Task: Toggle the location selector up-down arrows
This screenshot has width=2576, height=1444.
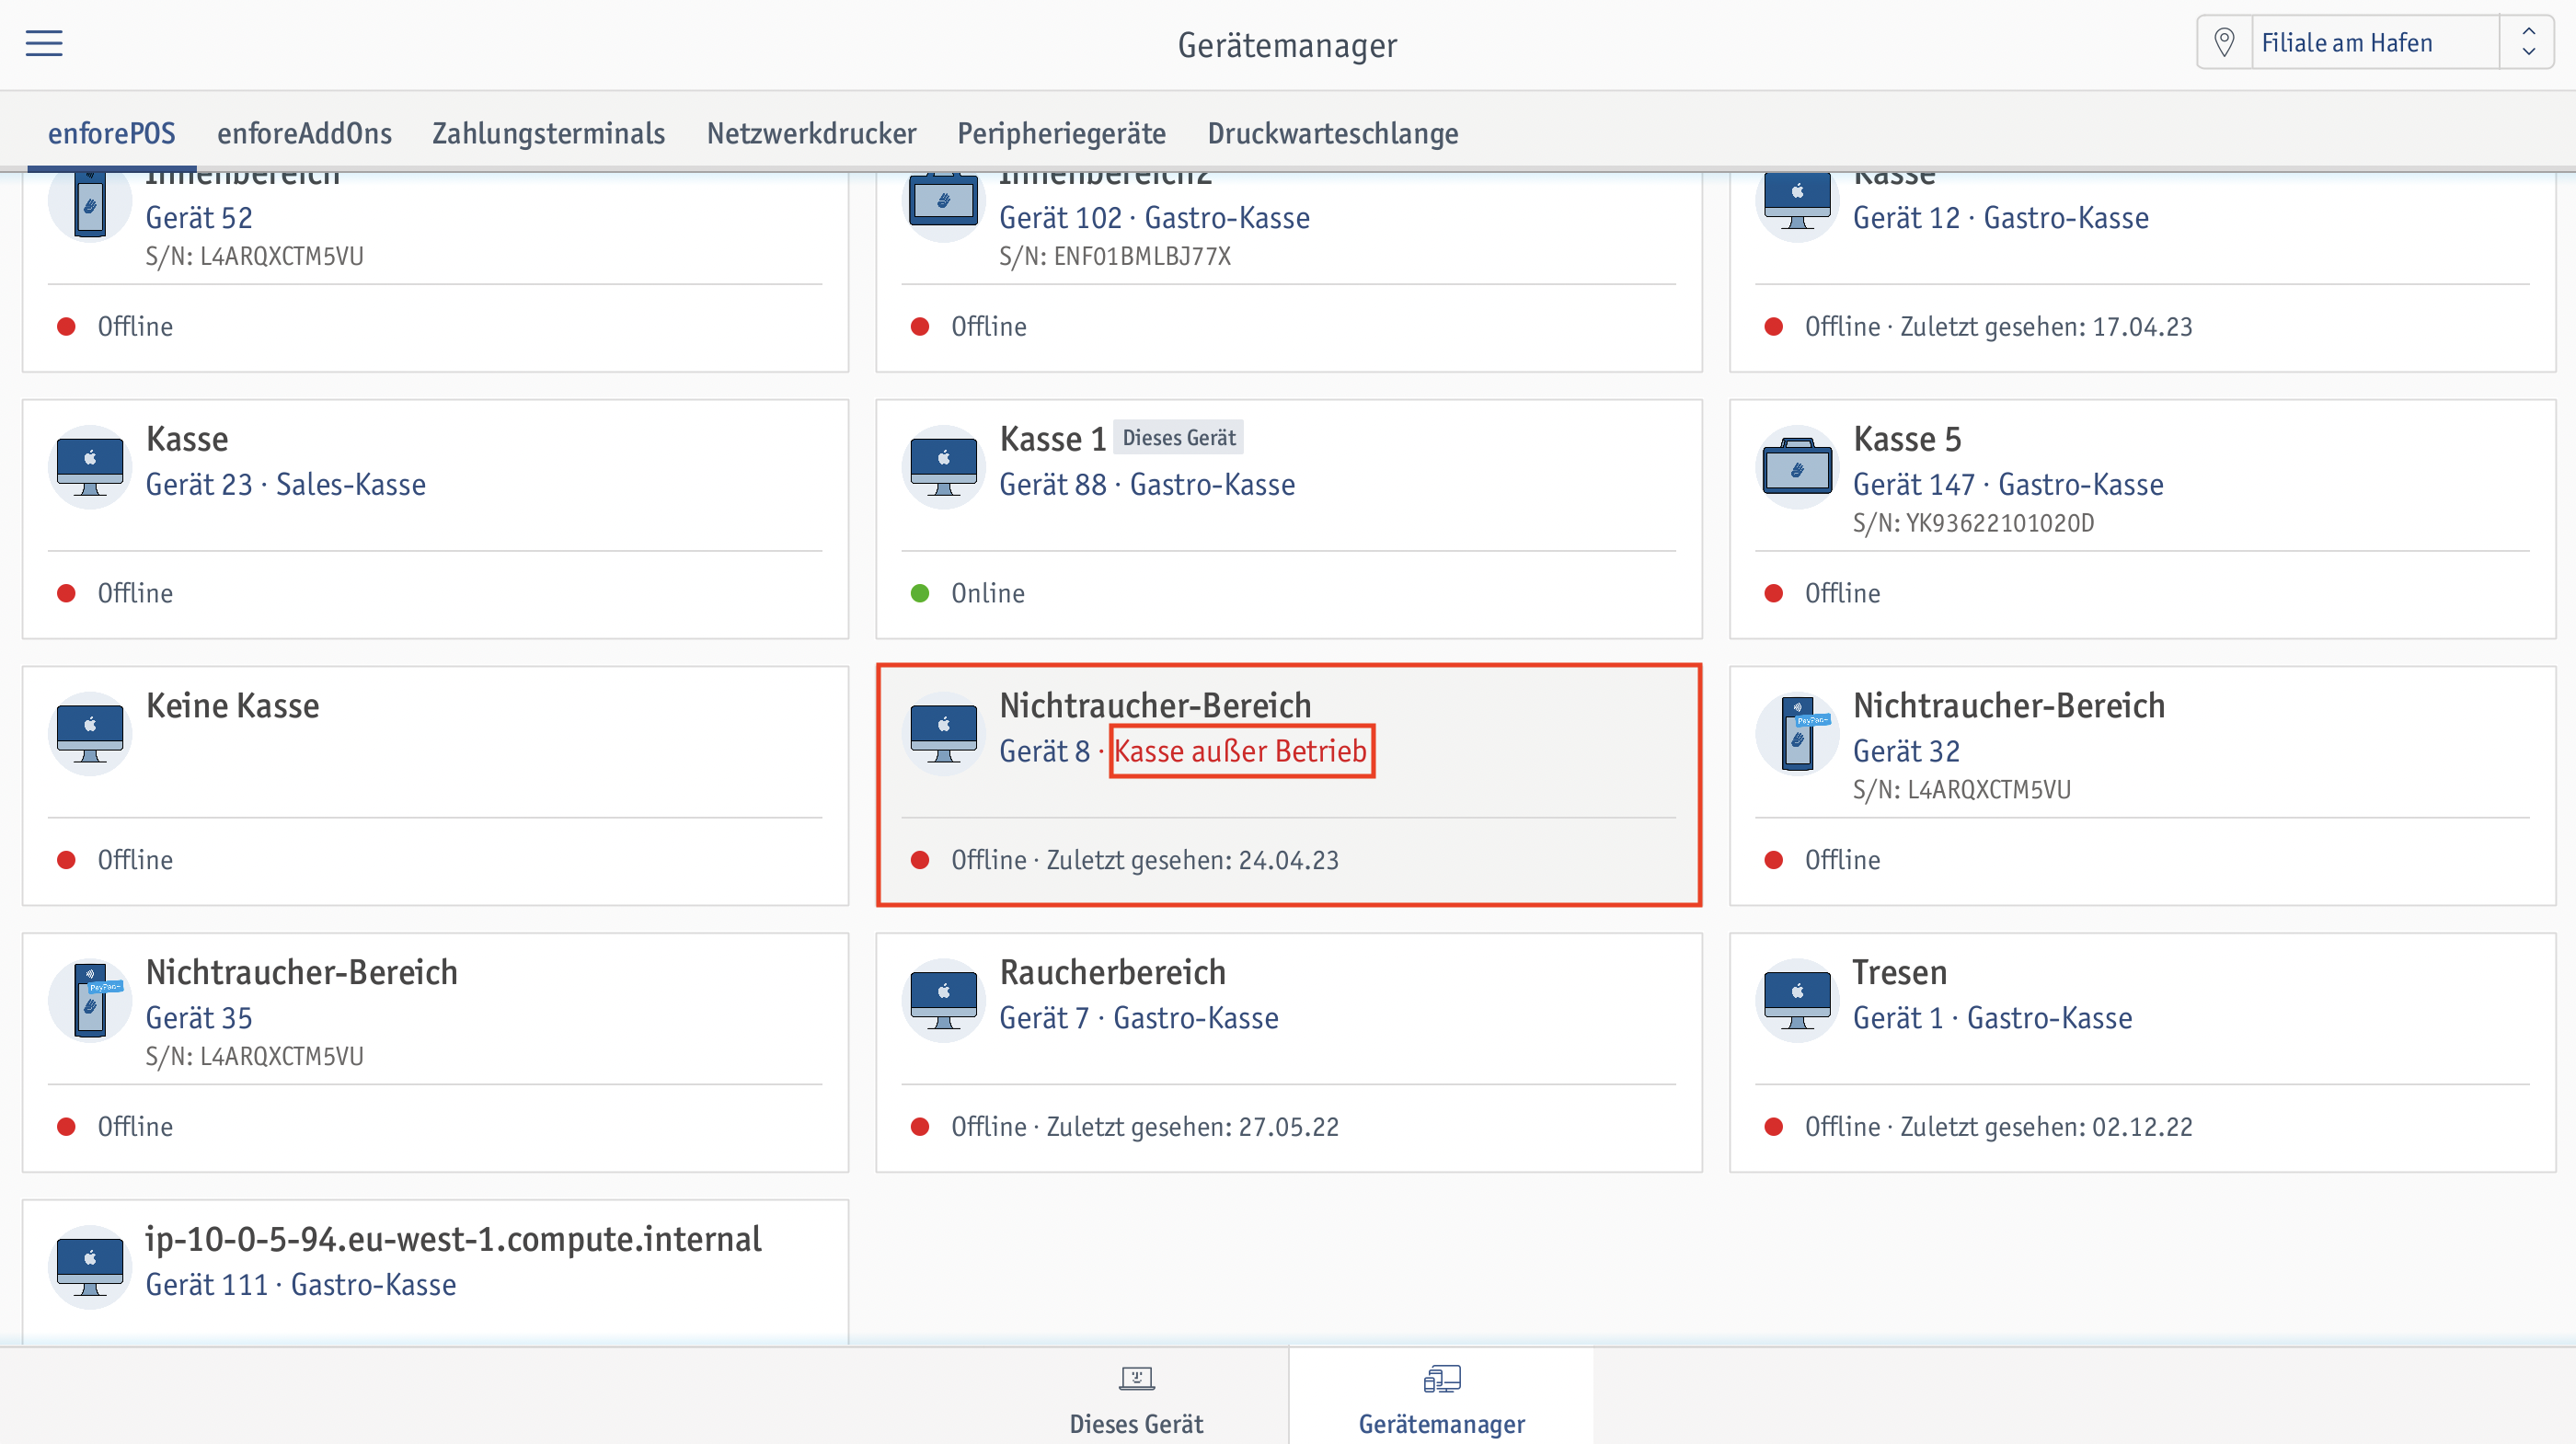Action: [x=2528, y=42]
